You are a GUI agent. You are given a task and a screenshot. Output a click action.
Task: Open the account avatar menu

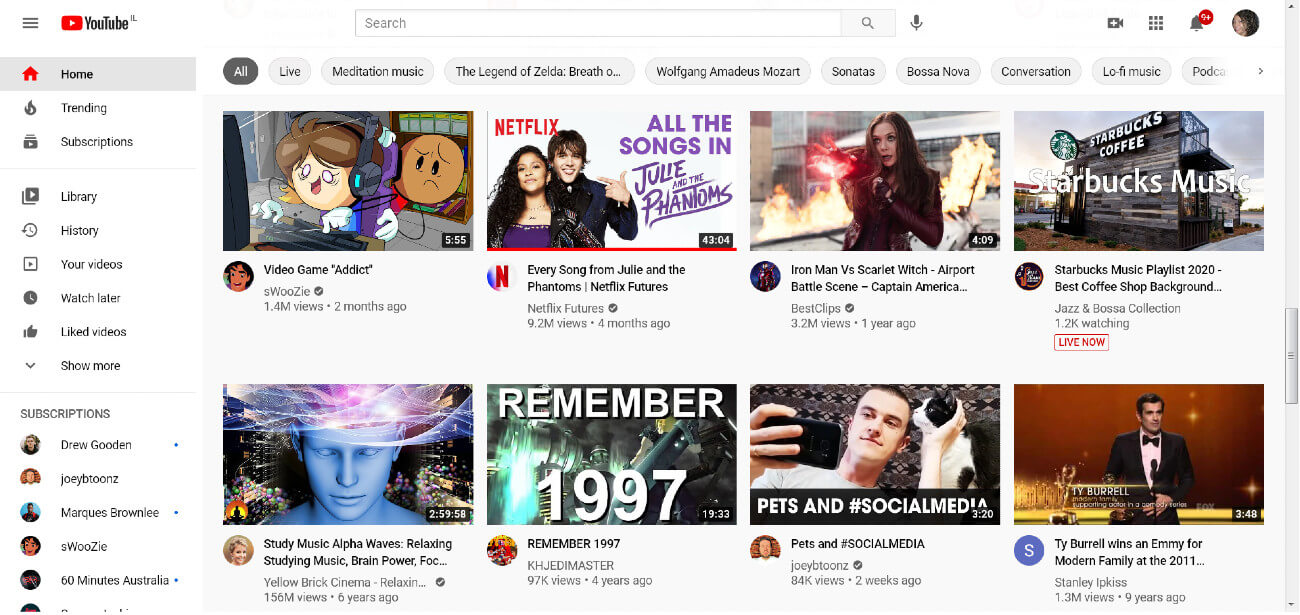[x=1245, y=23]
